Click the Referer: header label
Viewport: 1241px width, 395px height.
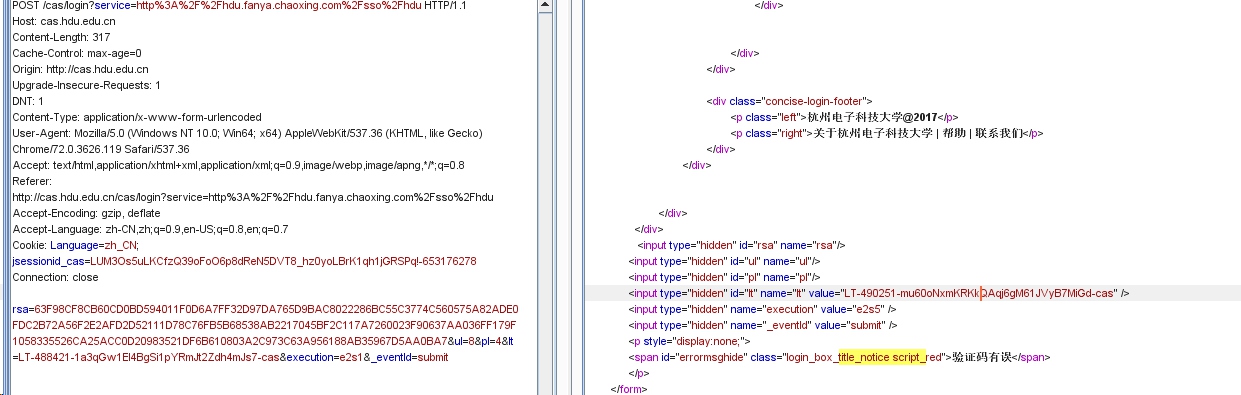[x=32, y=181]
